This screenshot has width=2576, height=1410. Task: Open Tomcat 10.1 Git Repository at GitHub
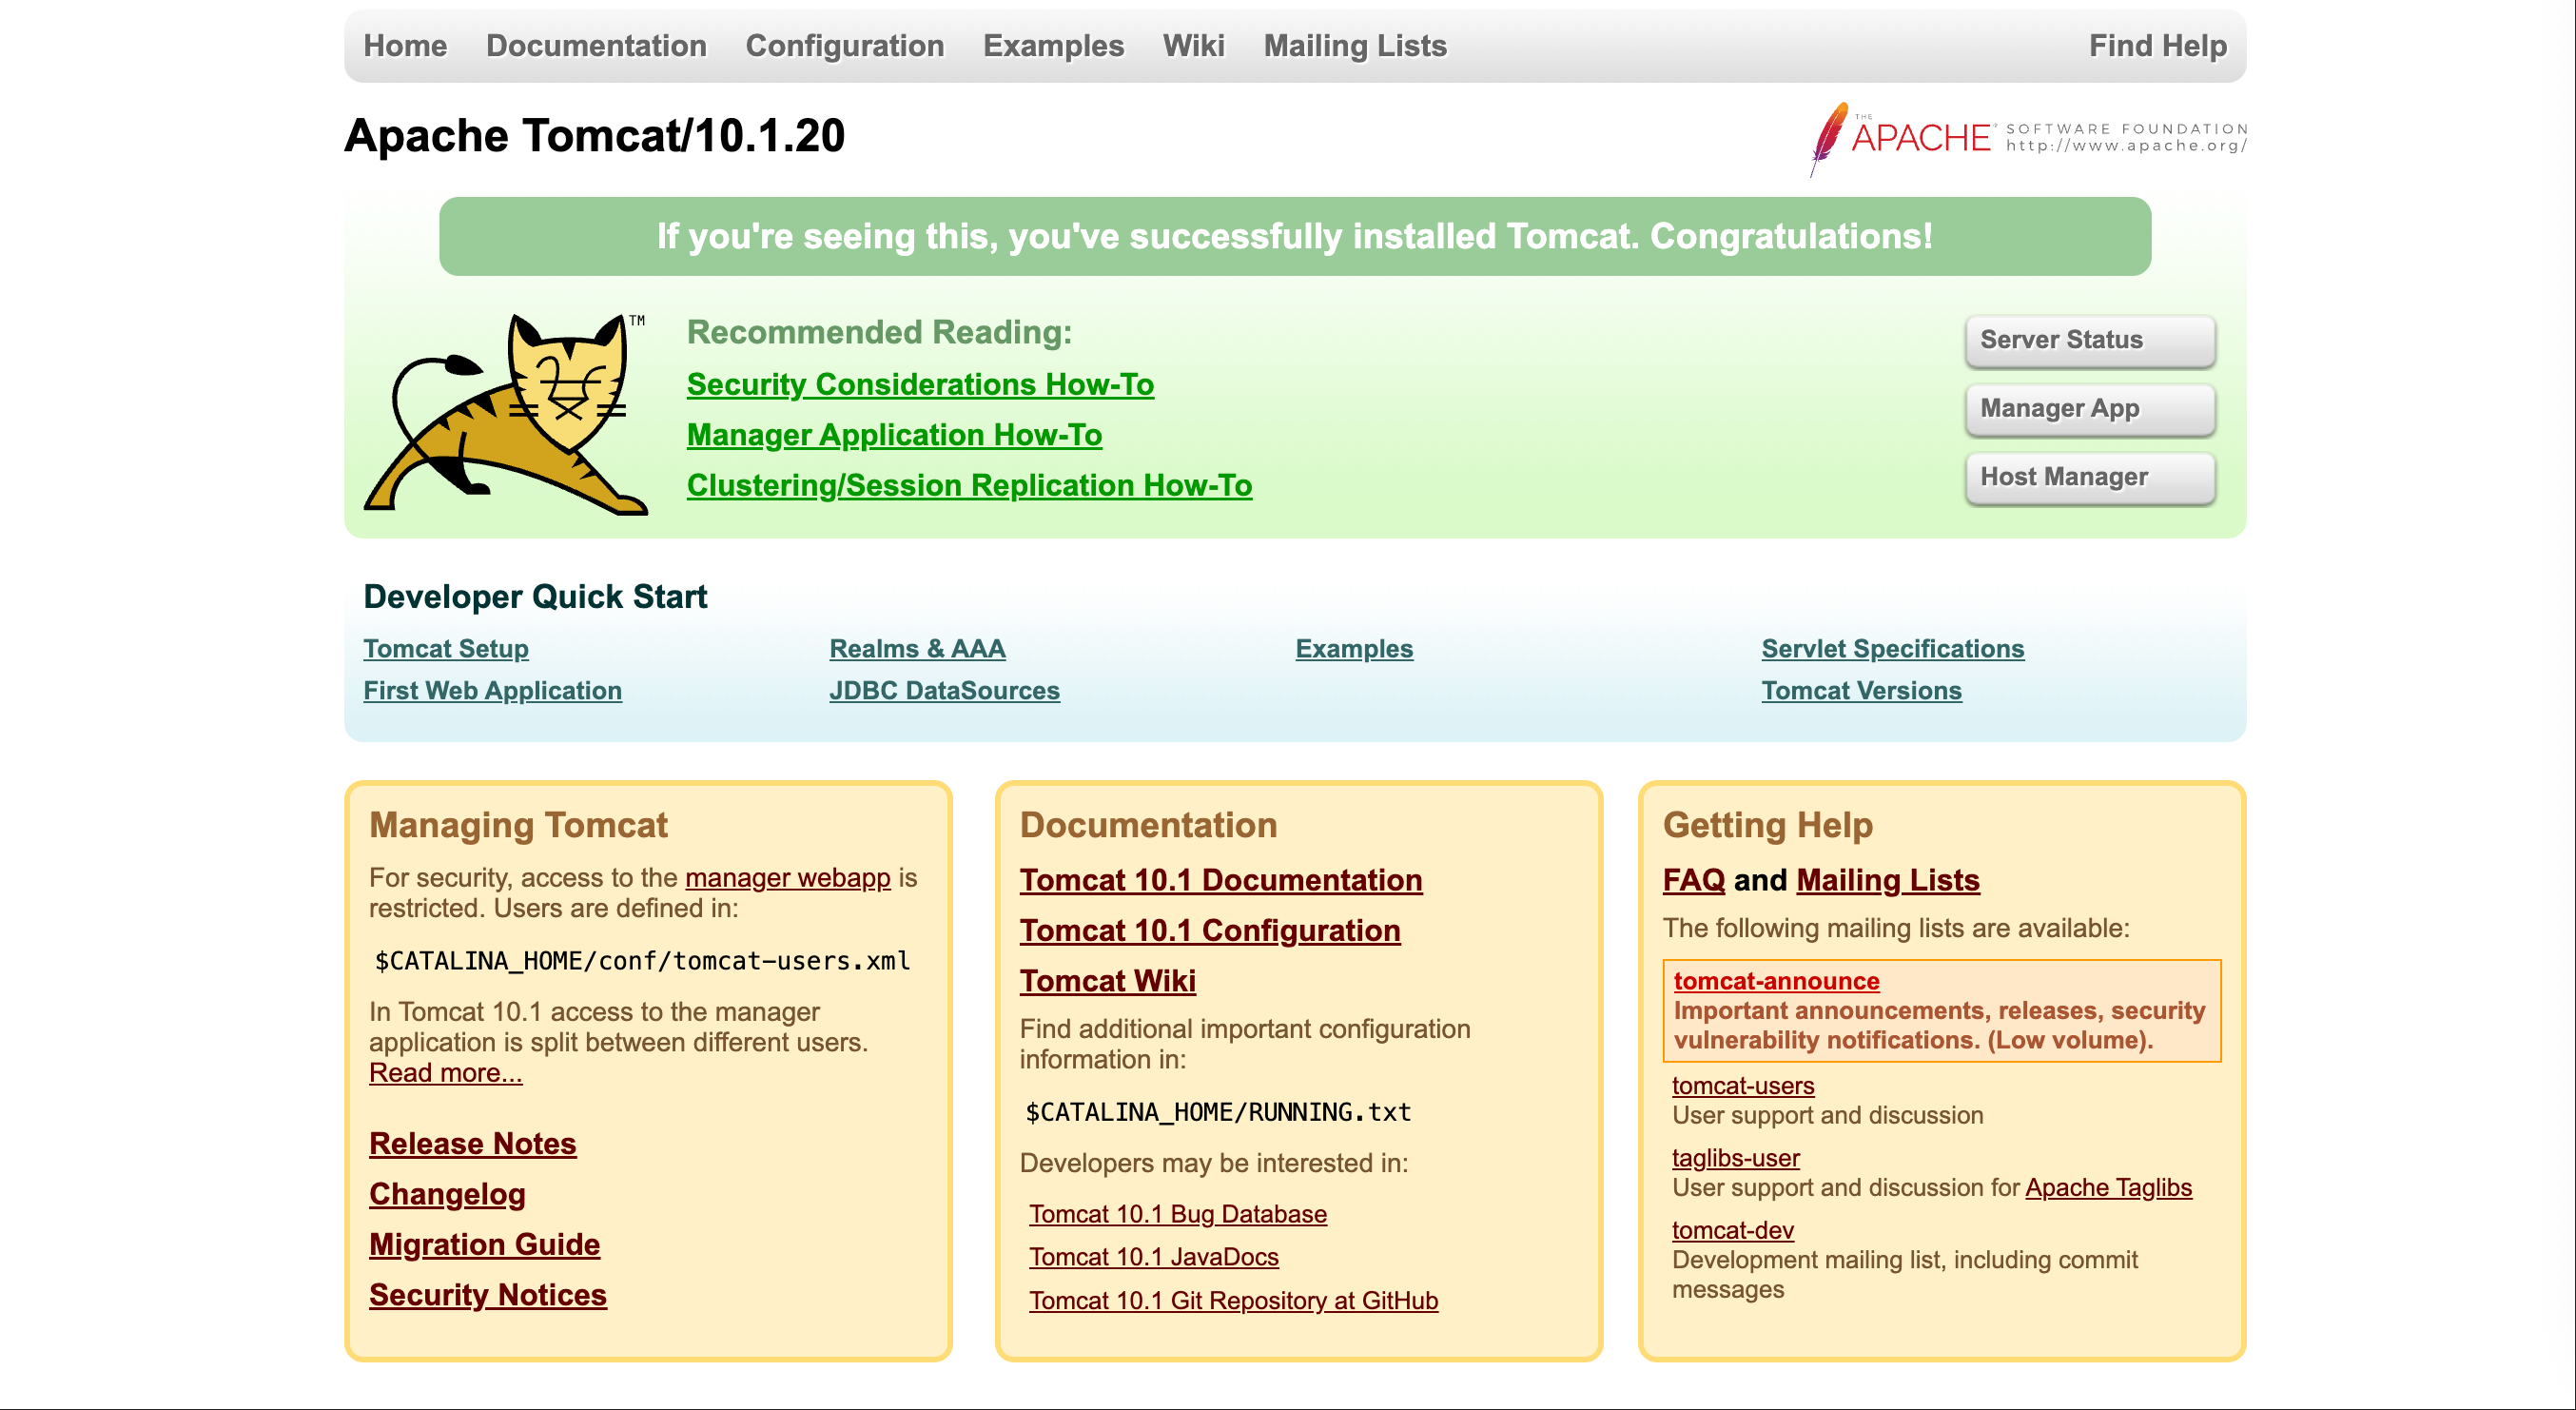click(x=1233, y=1301)
